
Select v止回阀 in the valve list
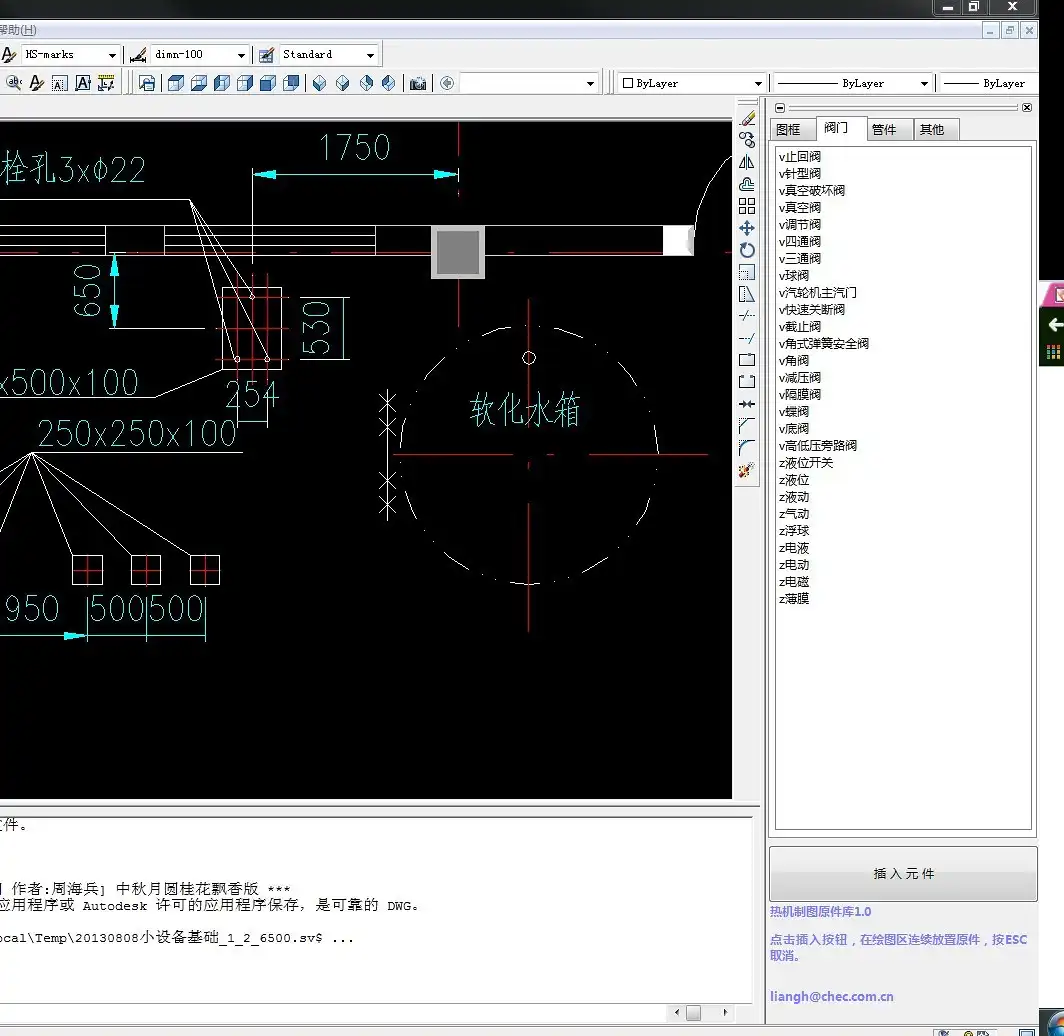point(800,157)
